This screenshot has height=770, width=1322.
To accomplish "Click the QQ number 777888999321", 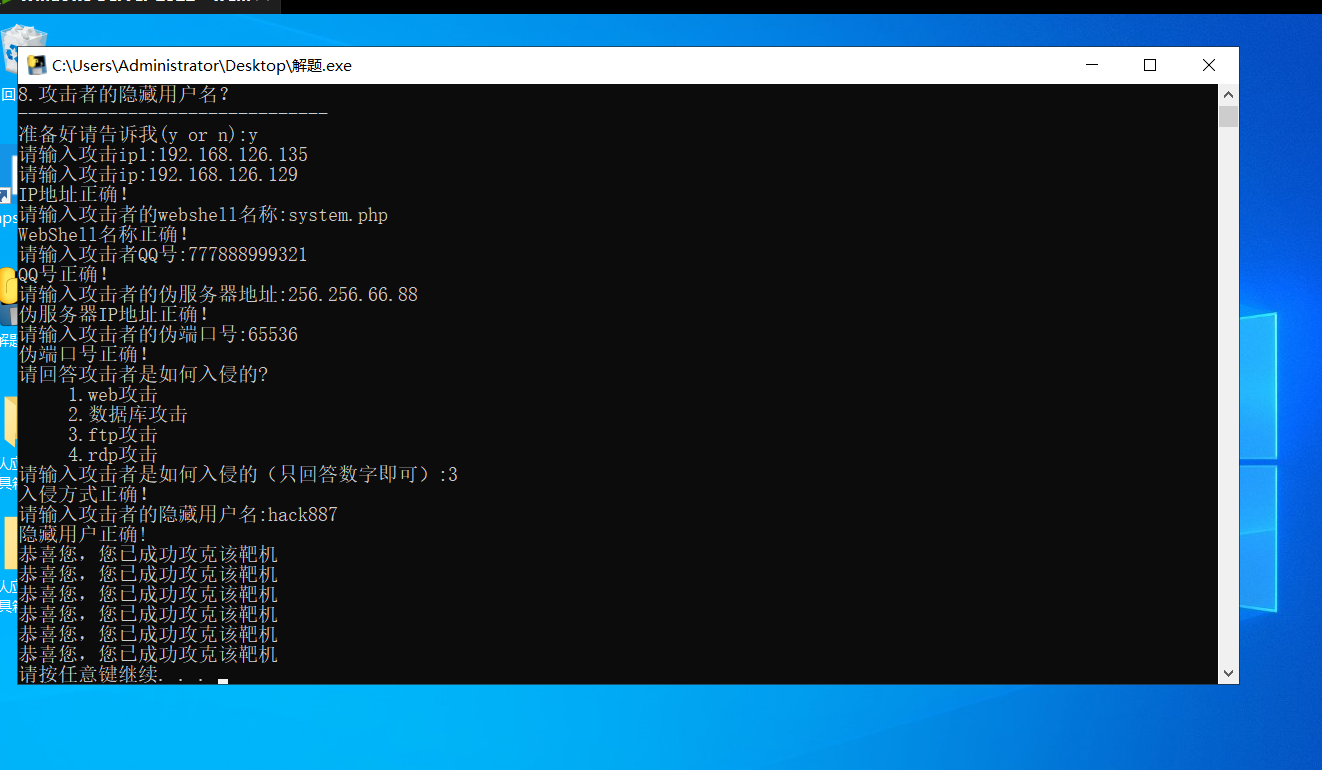I will [248, 255].
